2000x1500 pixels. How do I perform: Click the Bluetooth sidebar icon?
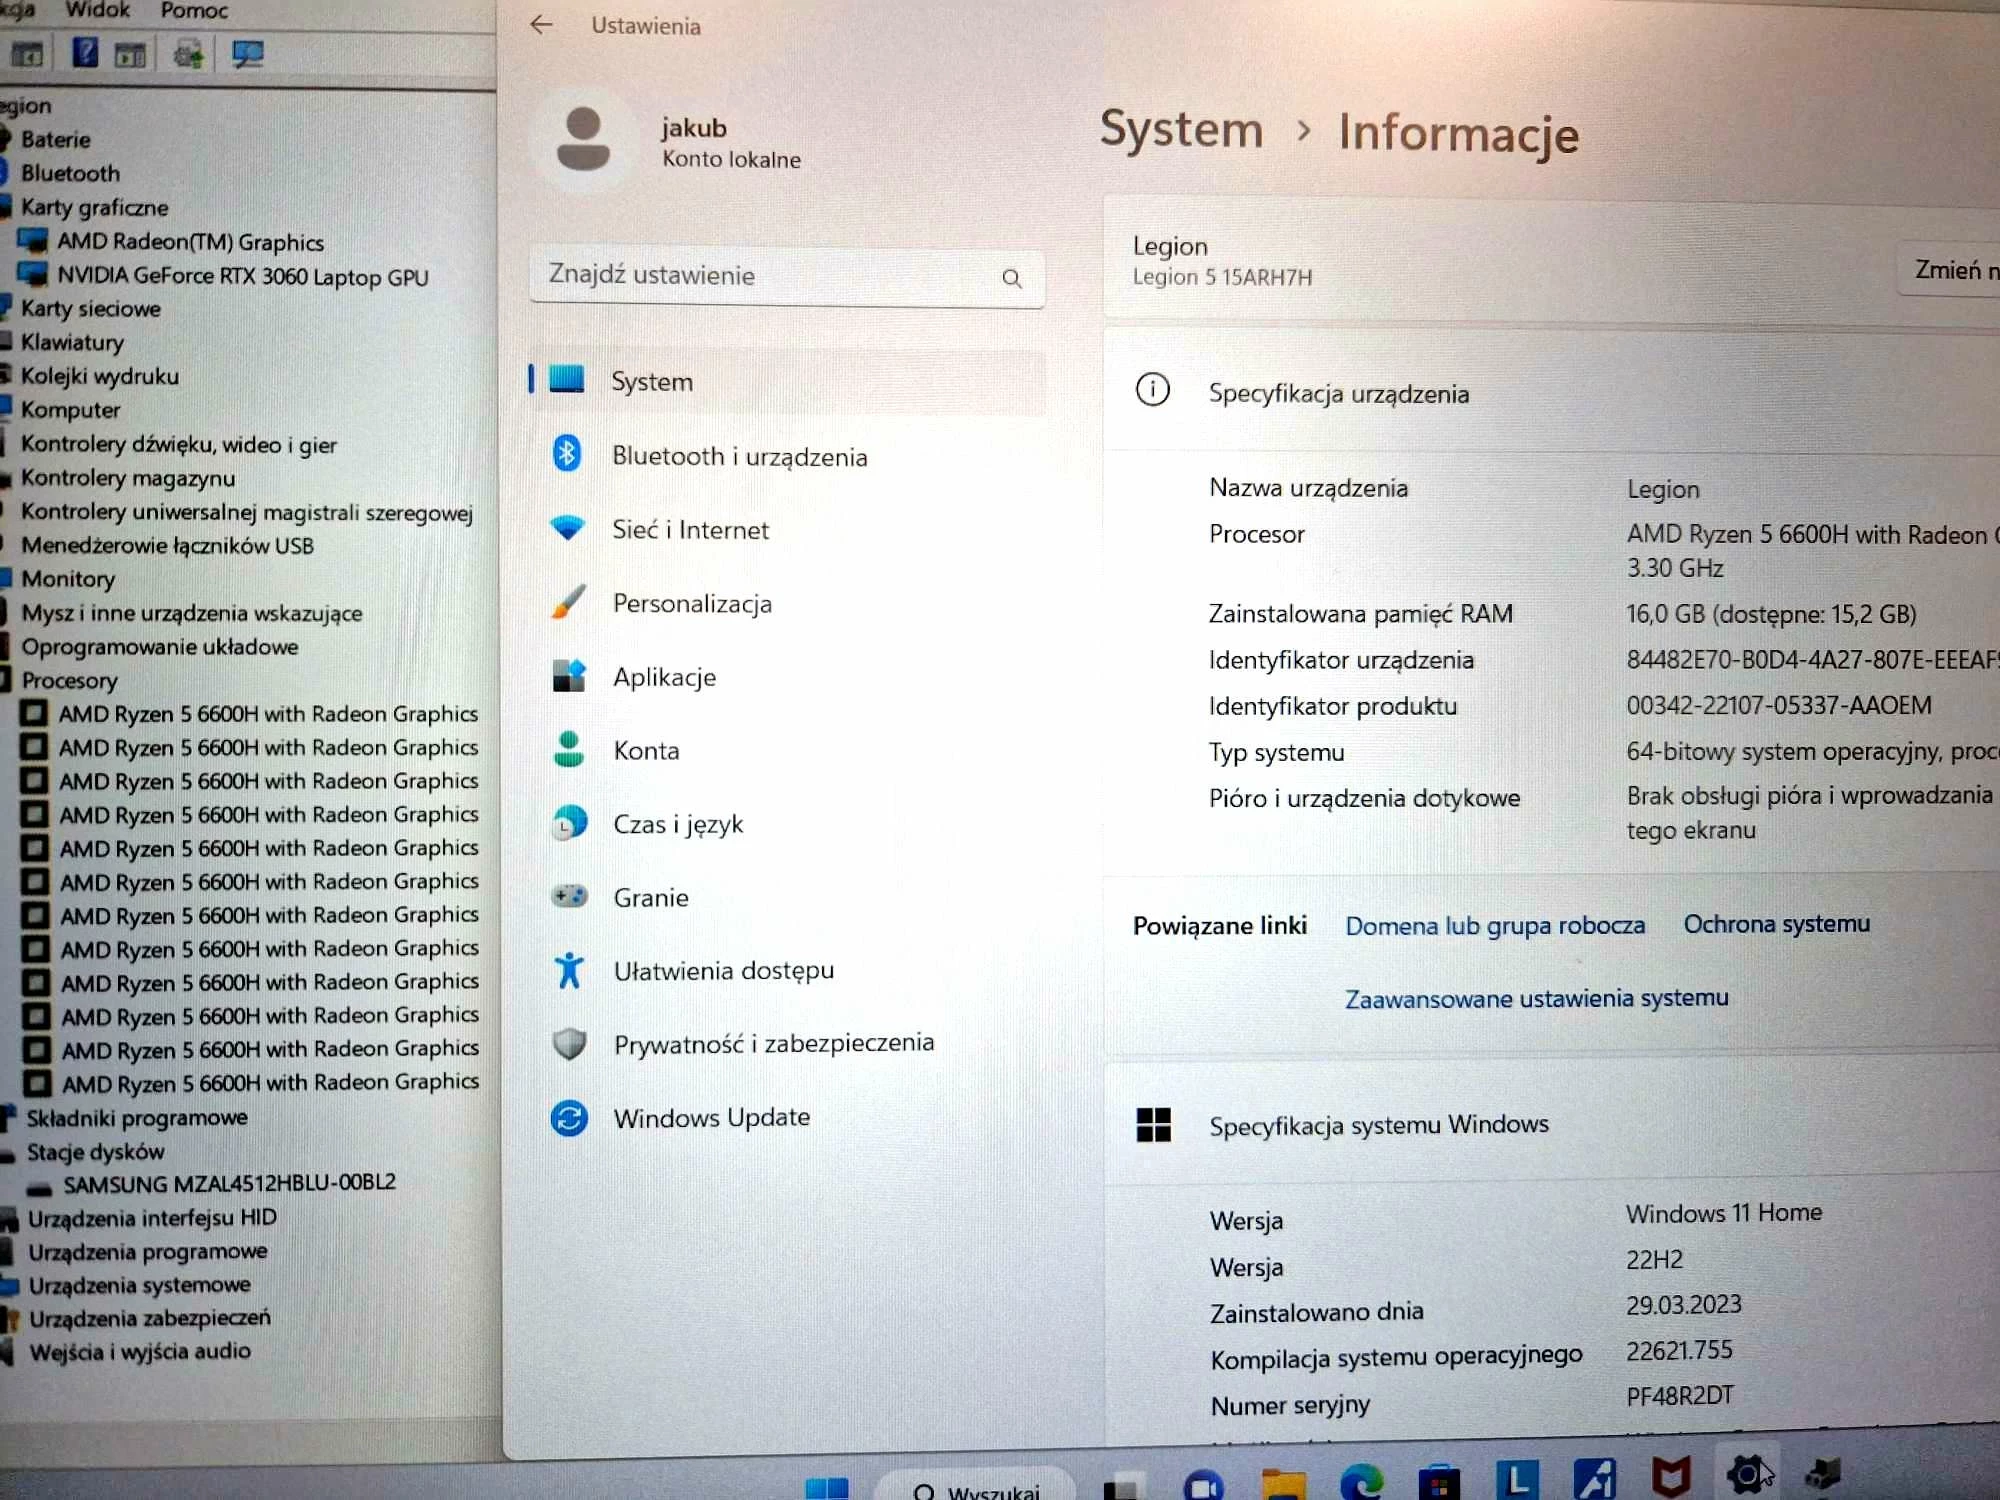567,454
